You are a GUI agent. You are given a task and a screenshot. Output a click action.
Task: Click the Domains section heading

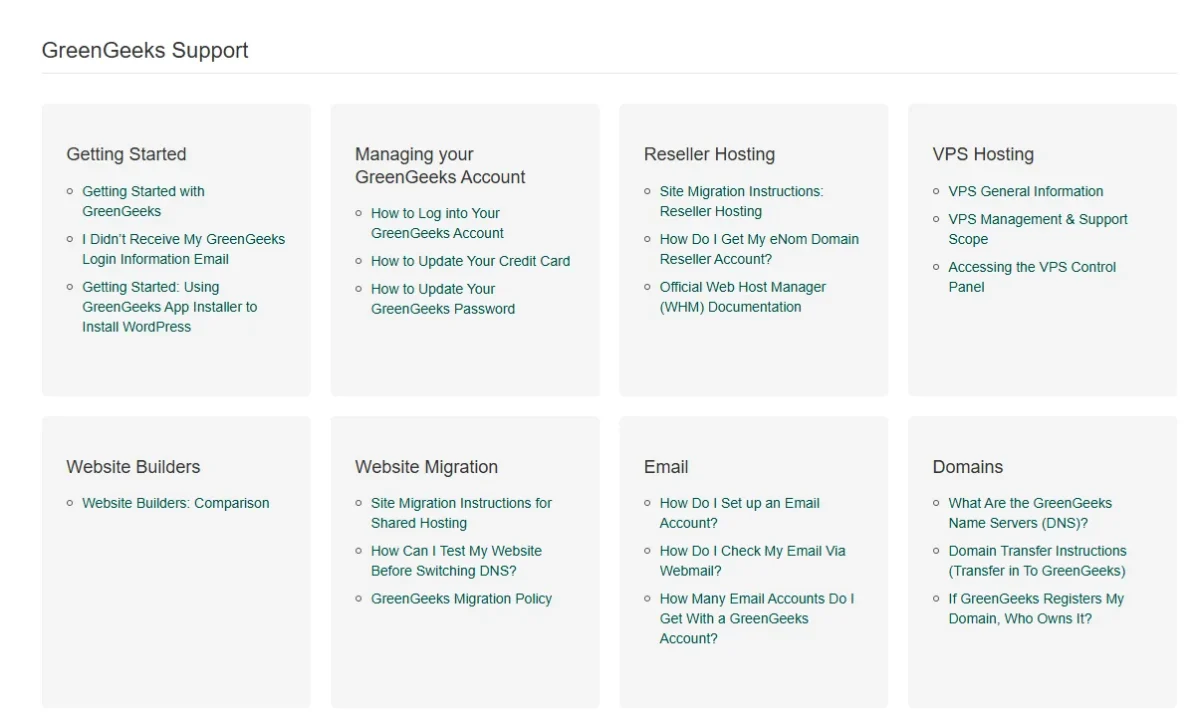point(967,467)
